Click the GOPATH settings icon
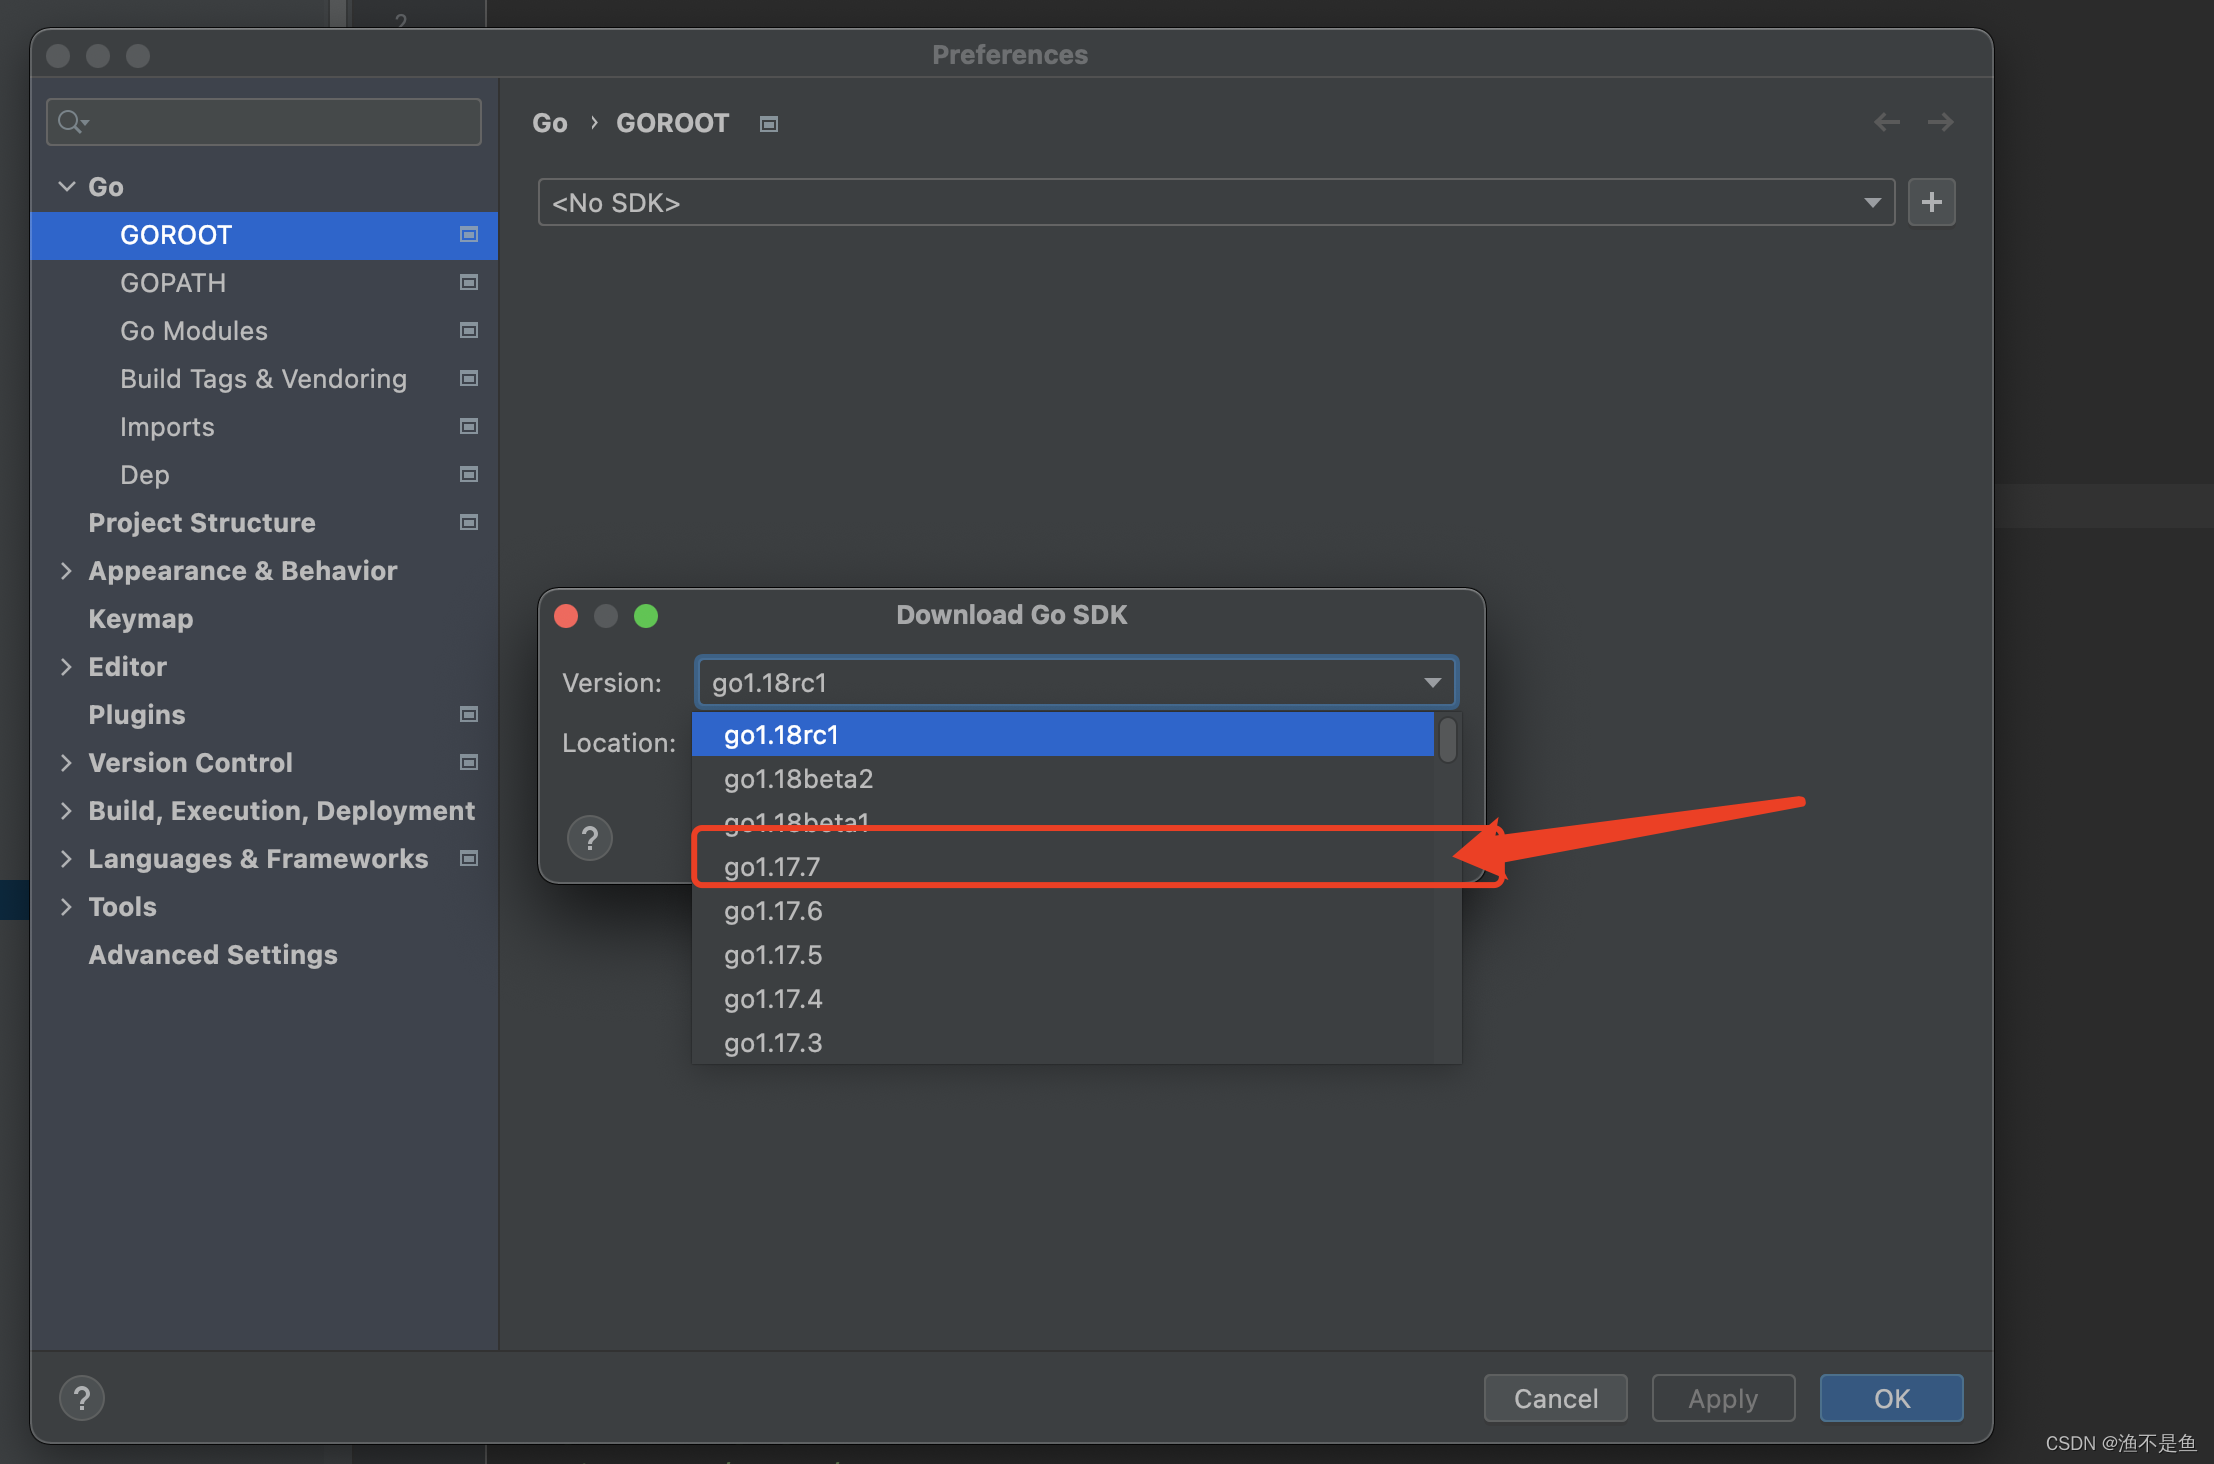This screenshot has width=2214, height=1464. [x=469, y=283]
